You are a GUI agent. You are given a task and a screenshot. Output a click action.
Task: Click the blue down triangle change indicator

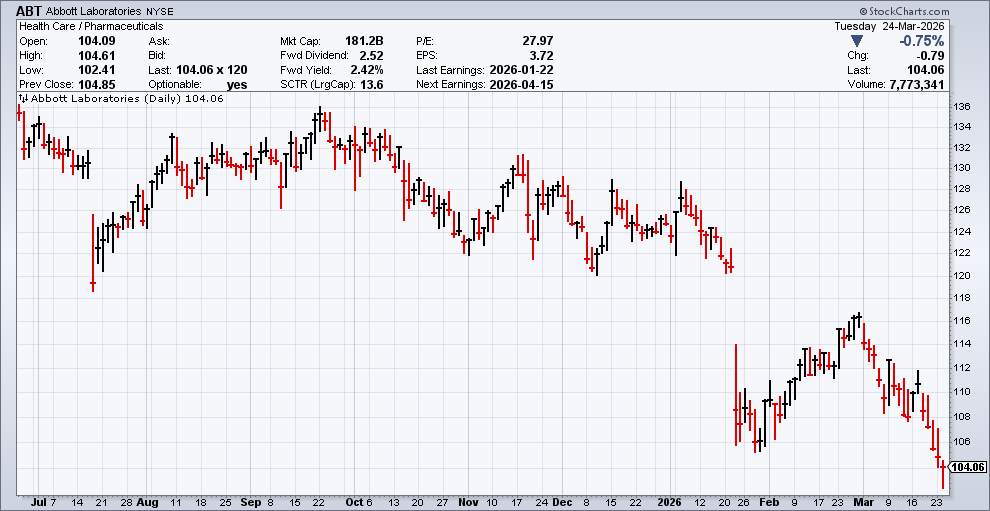click(856, 41)
